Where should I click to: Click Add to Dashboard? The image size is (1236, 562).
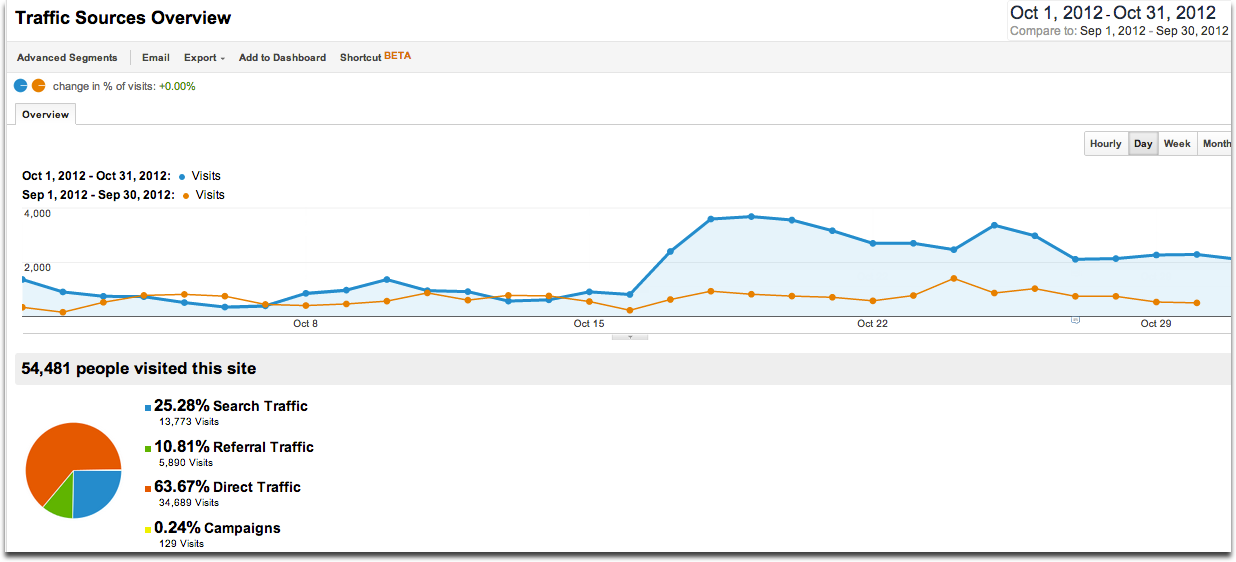tap(282, 58)
